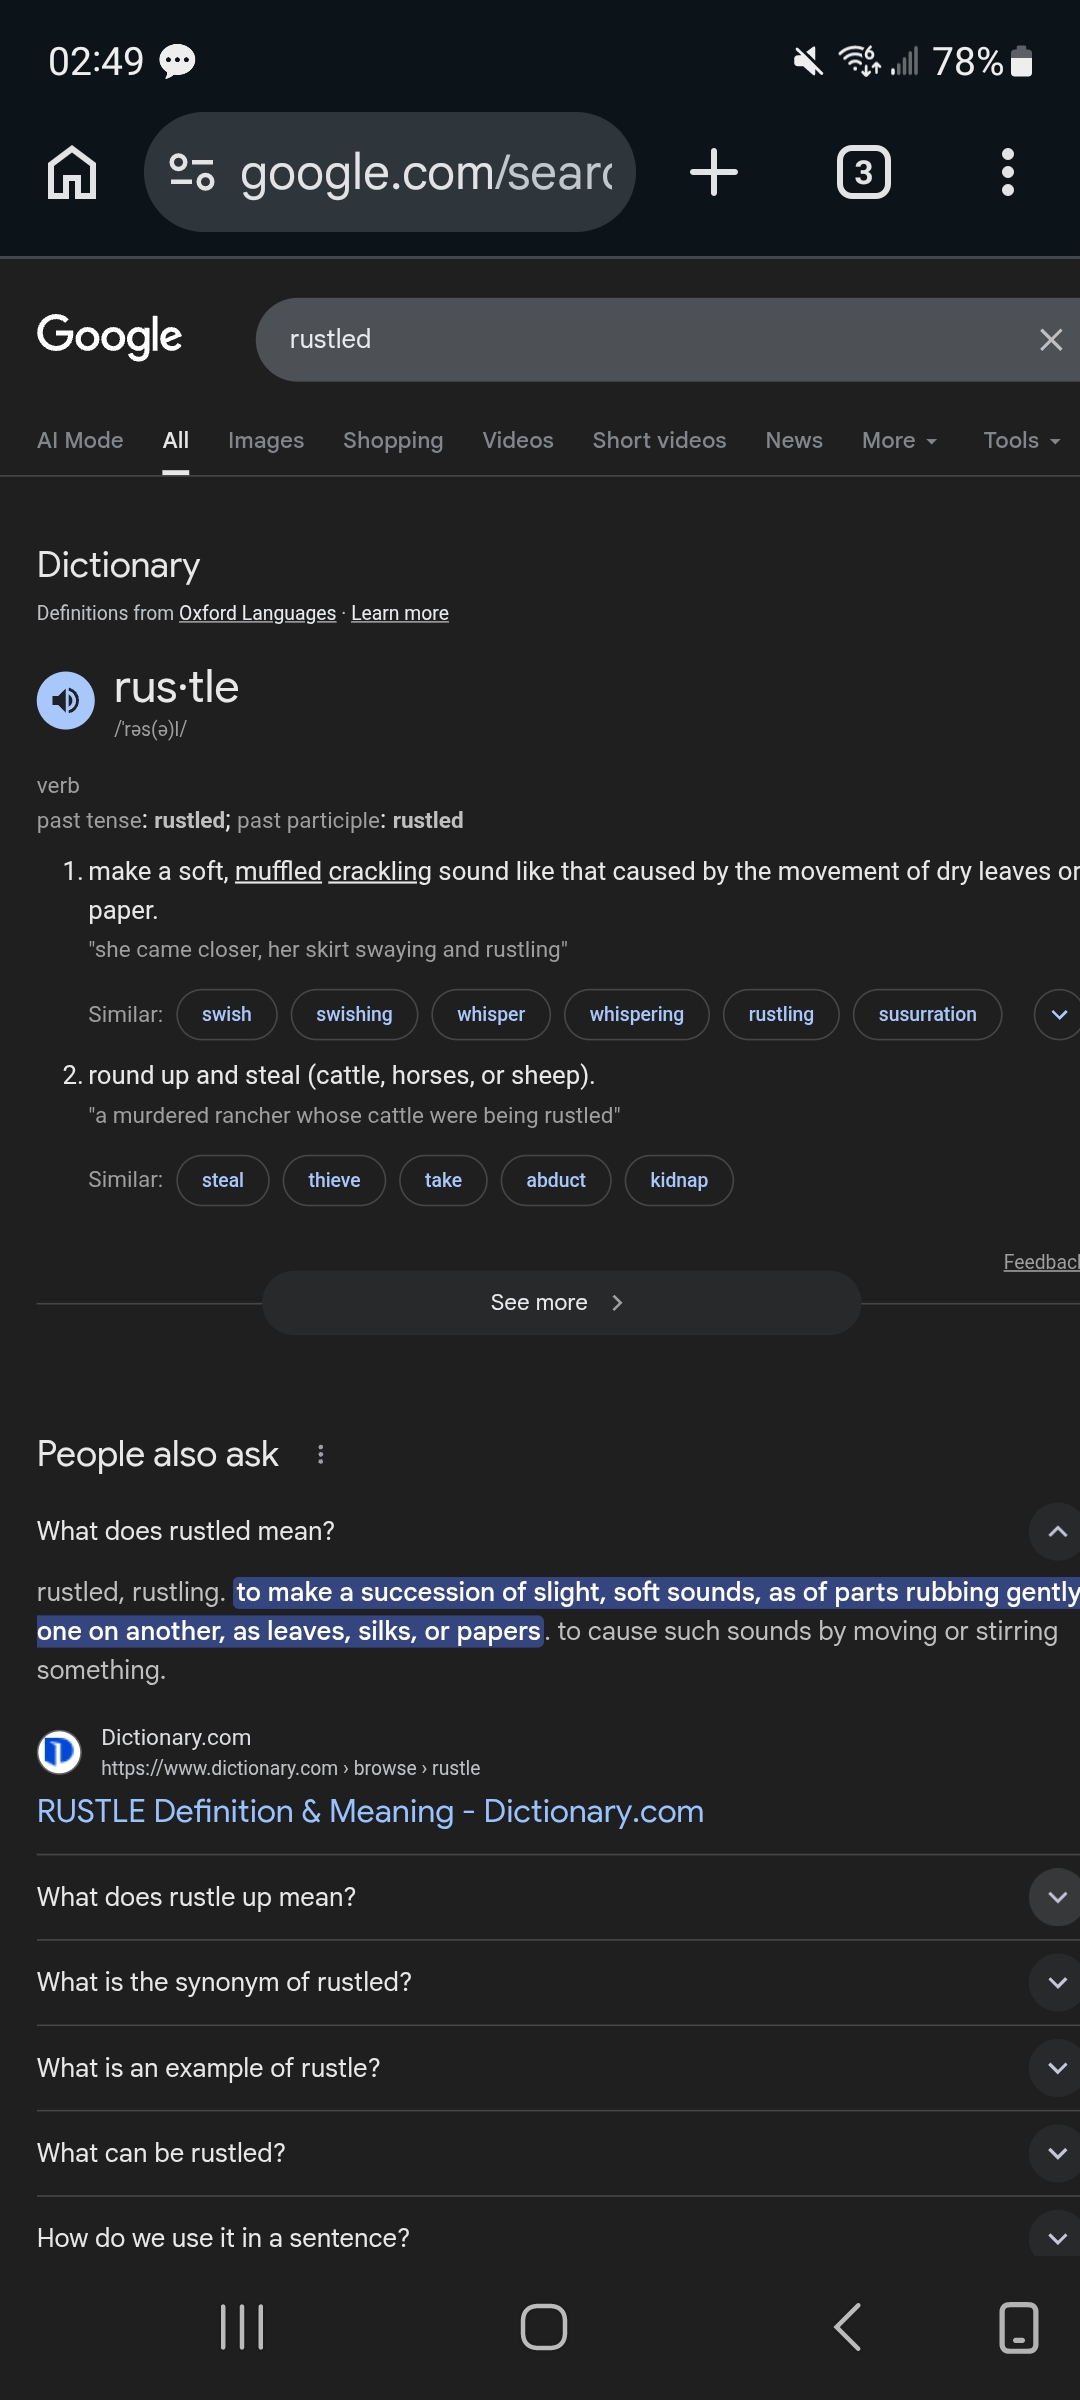Viewport: 1080px width, 2400px height.
Task: Open the tab switcher showing 3 tabs
Action: point(863,172)
